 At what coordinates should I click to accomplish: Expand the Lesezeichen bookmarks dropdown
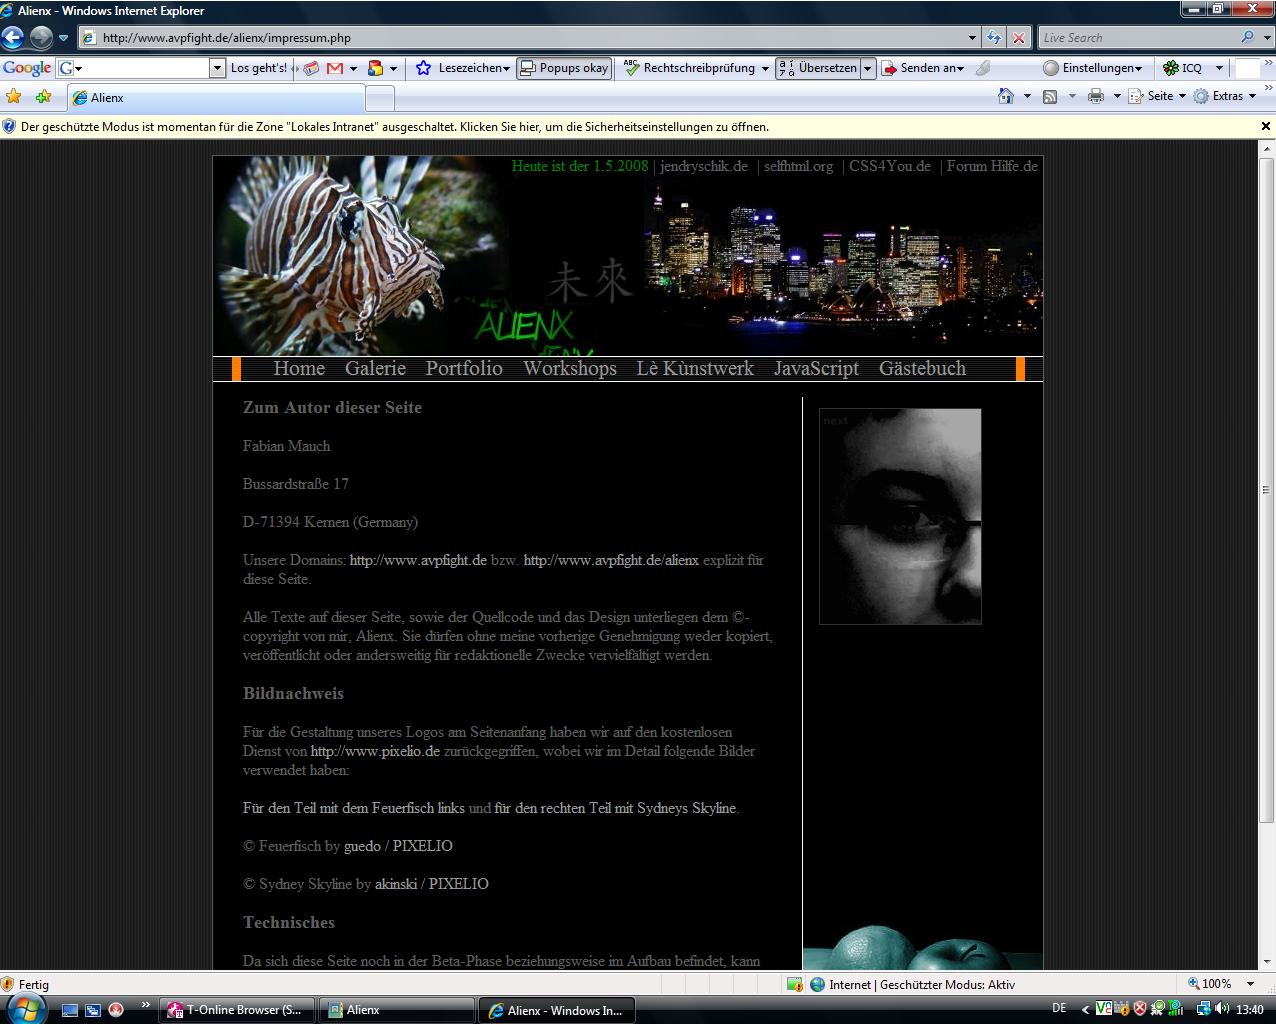[x=474, y=68]
